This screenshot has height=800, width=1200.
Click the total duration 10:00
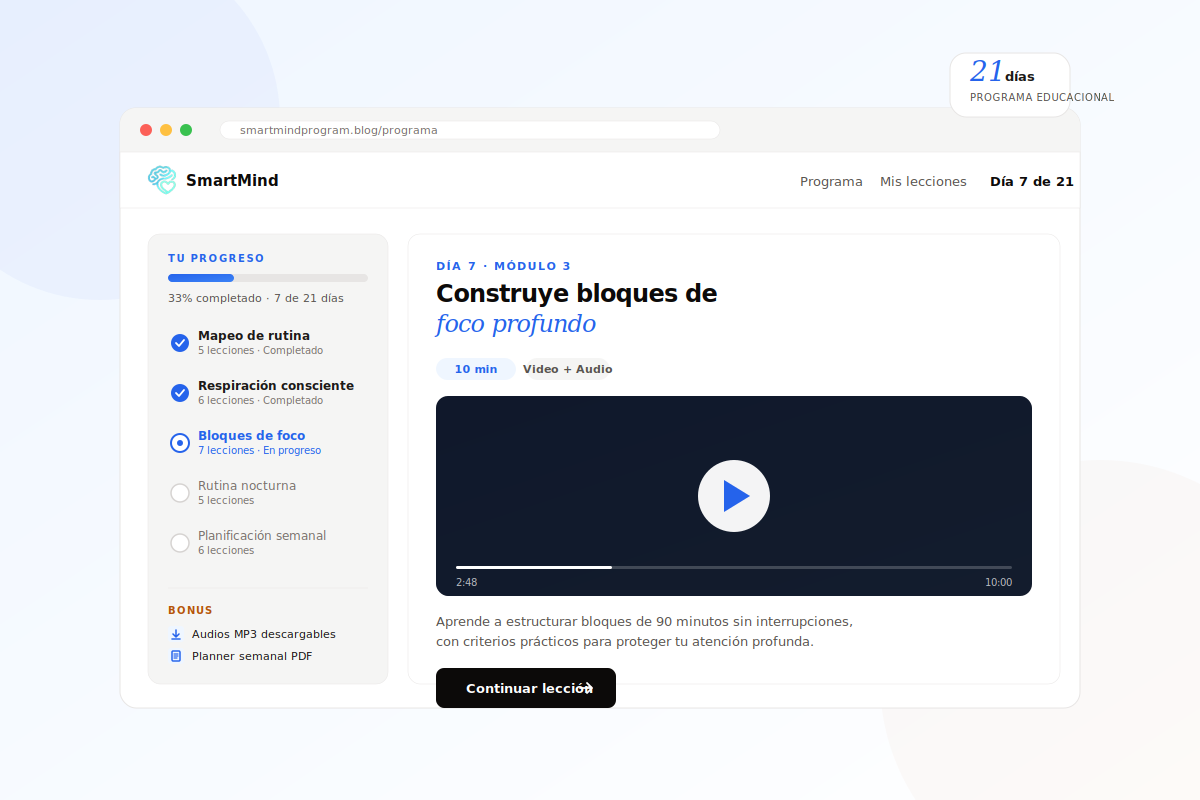[998, 582]
